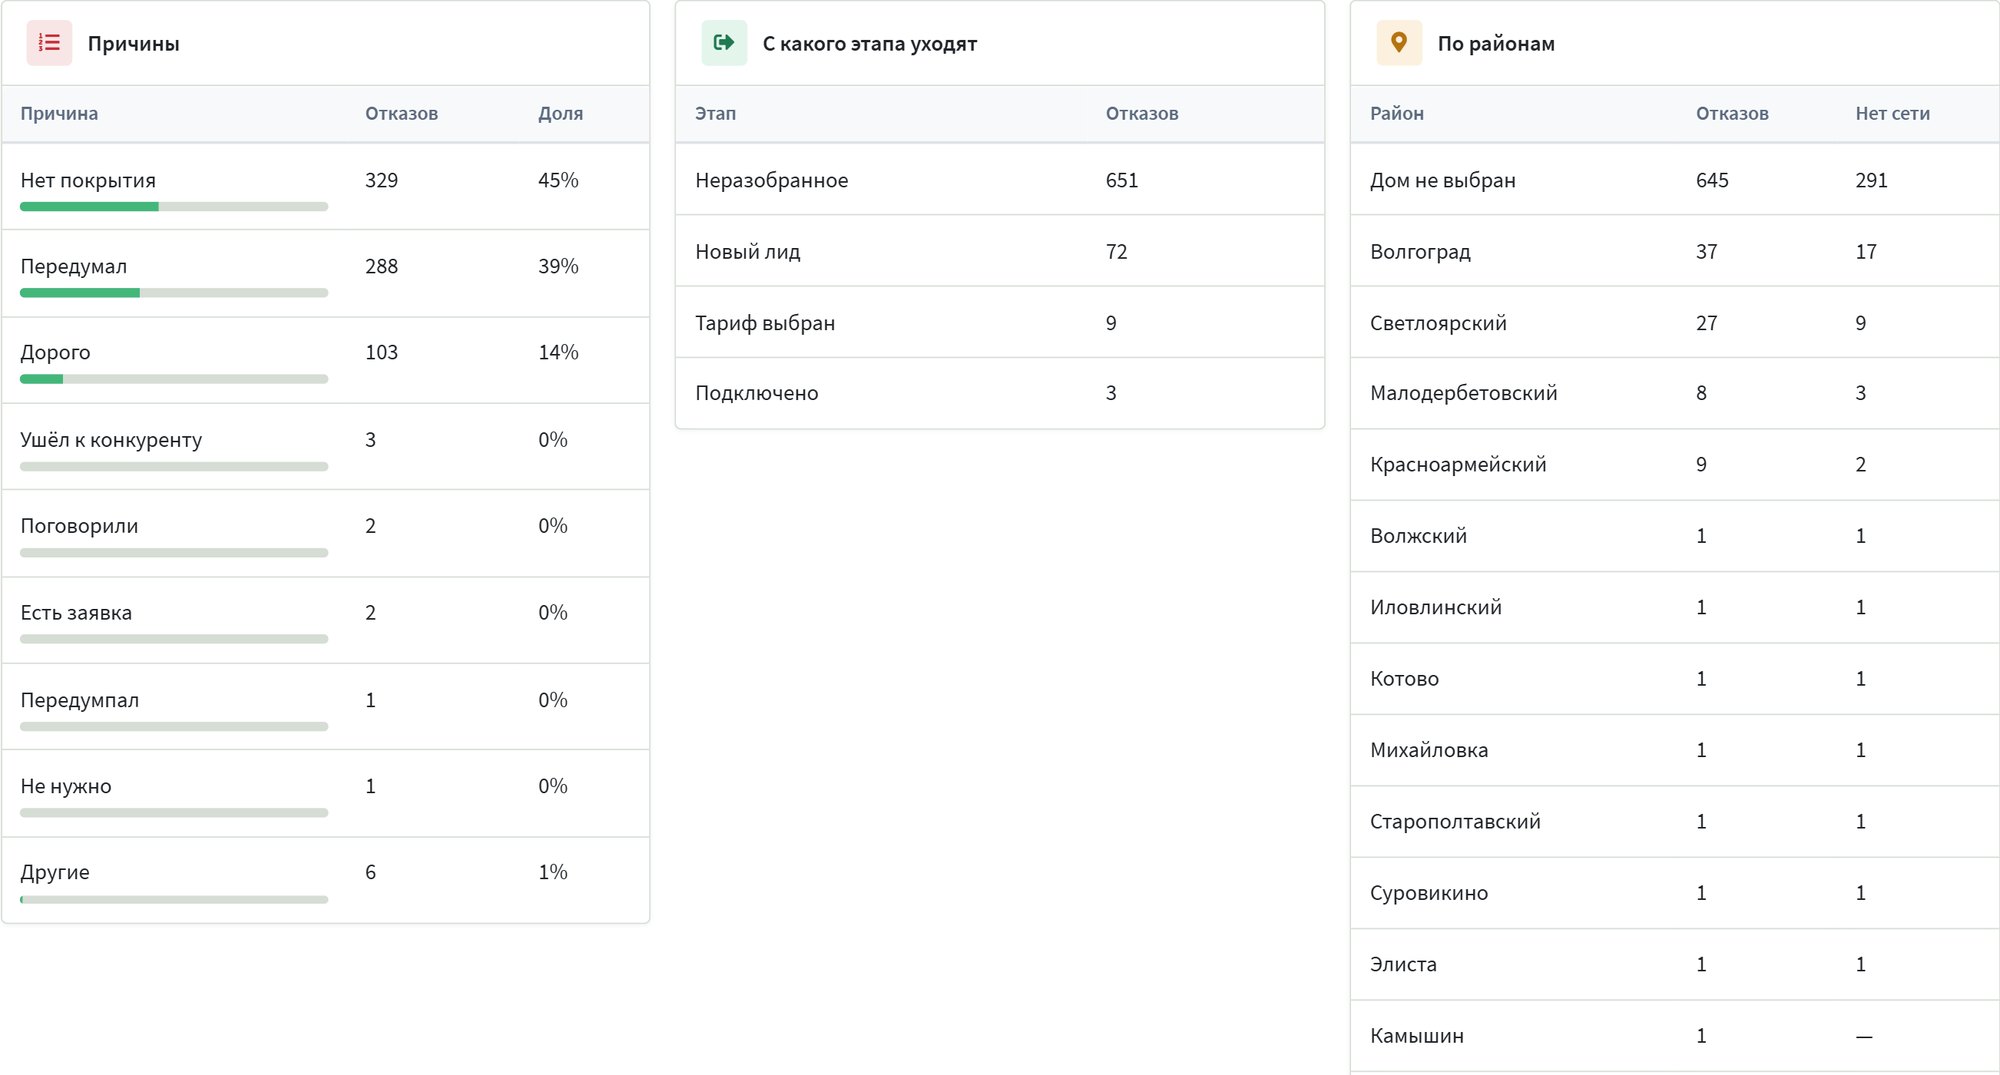Select the Ушёл к конкуренту row

pyautogui.click(x=326, y=447)
